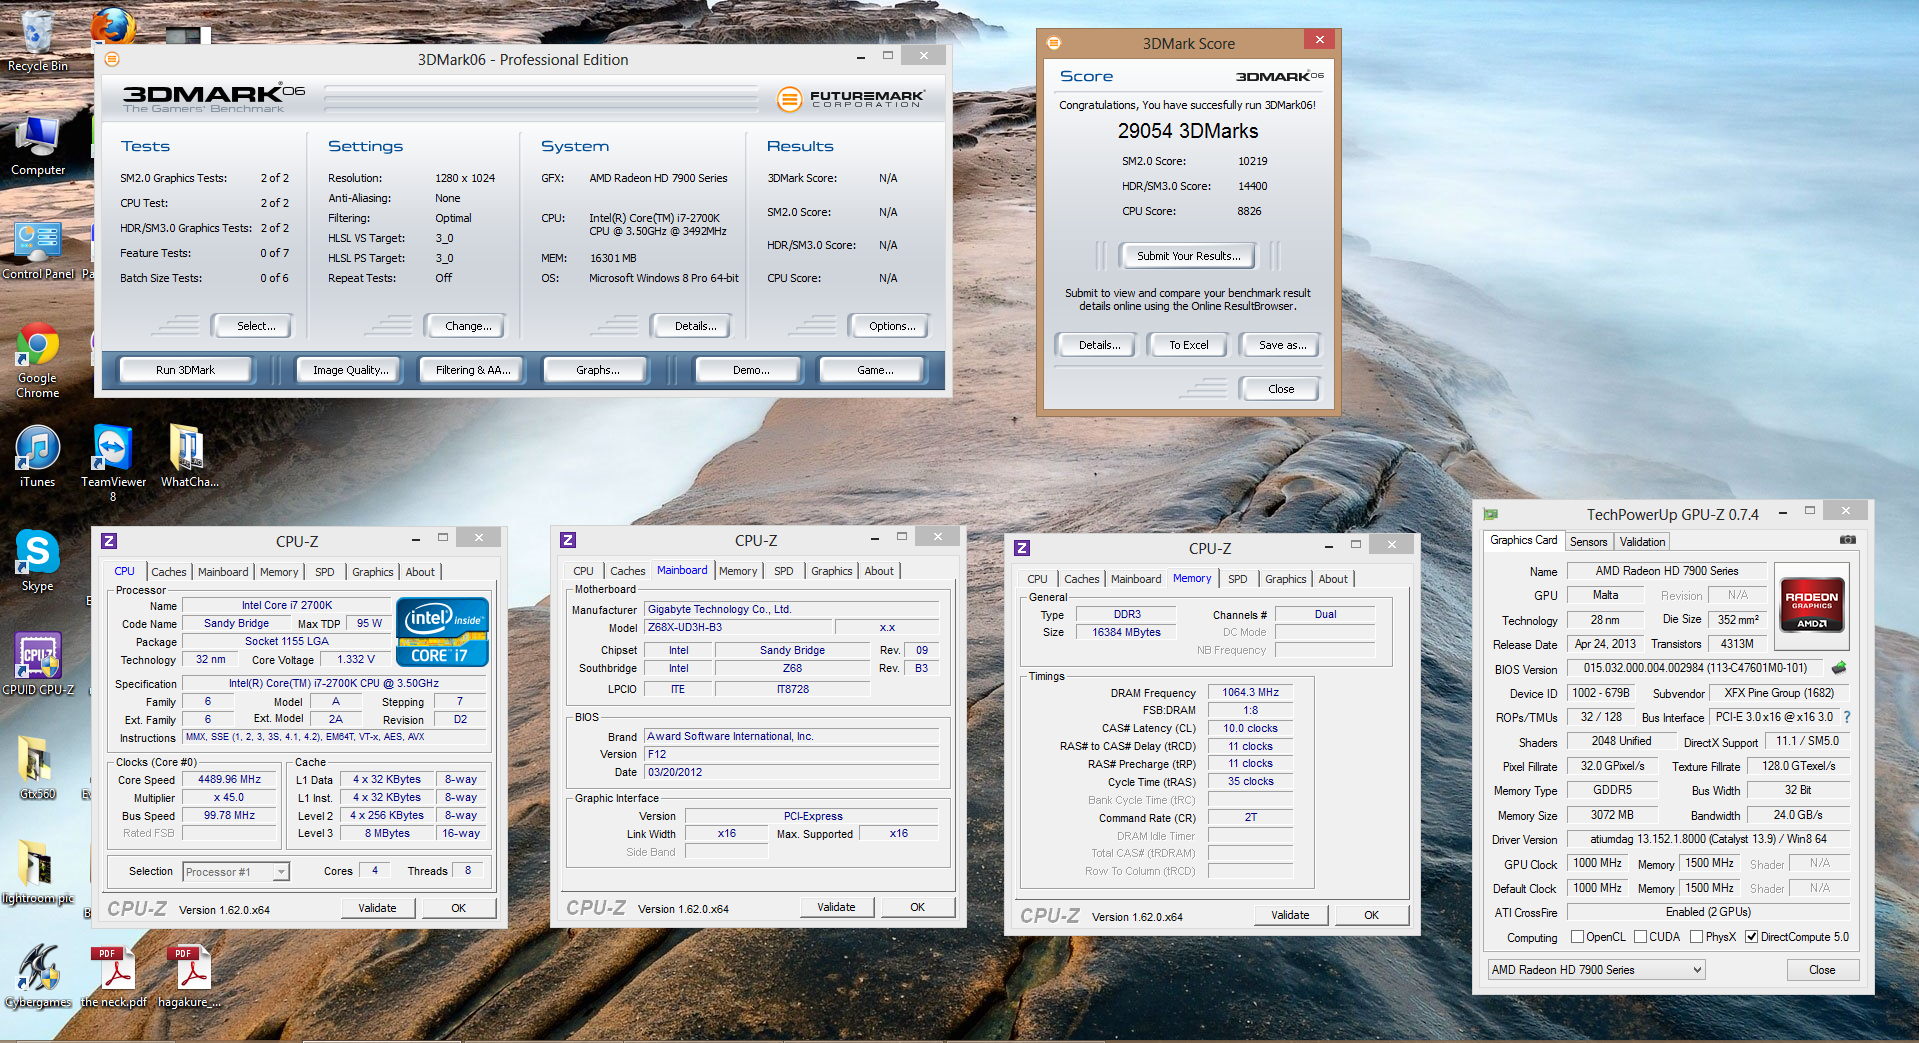Open the Control Panel desktop shortcut
1919x1043 pixels.
click(x=38, y=250)
